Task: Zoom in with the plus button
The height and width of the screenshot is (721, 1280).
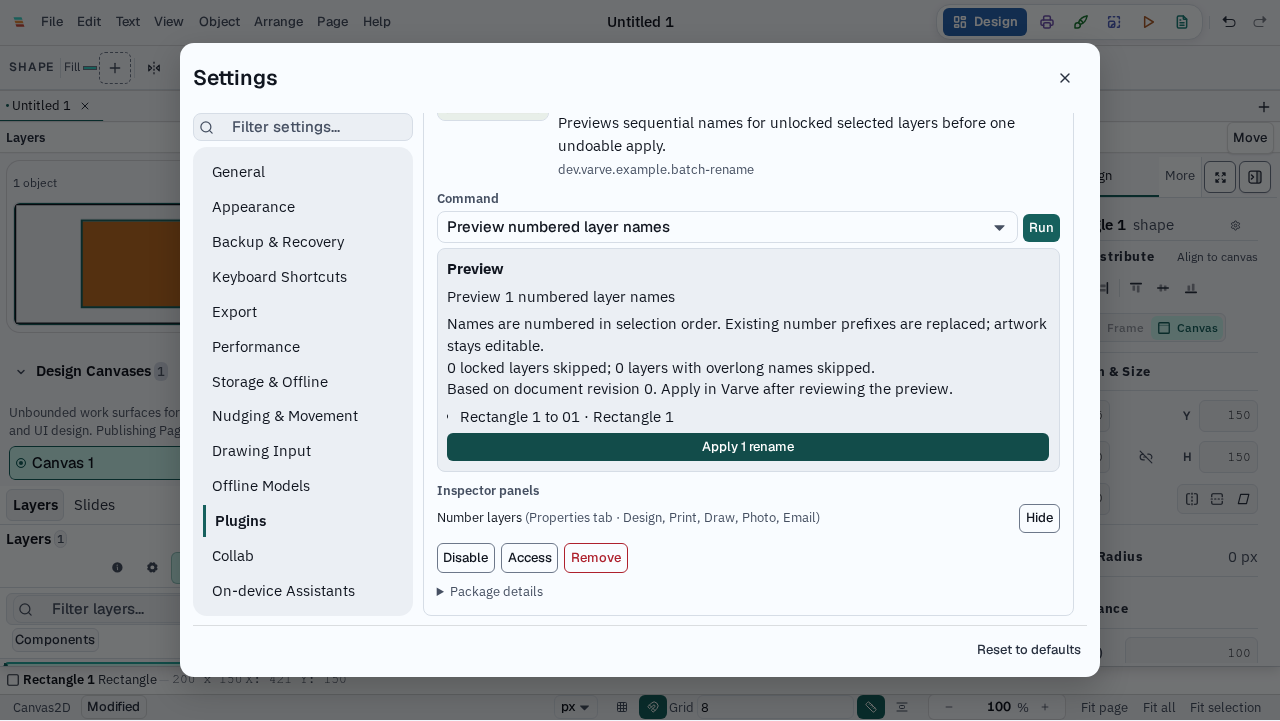Action: 1045,707
